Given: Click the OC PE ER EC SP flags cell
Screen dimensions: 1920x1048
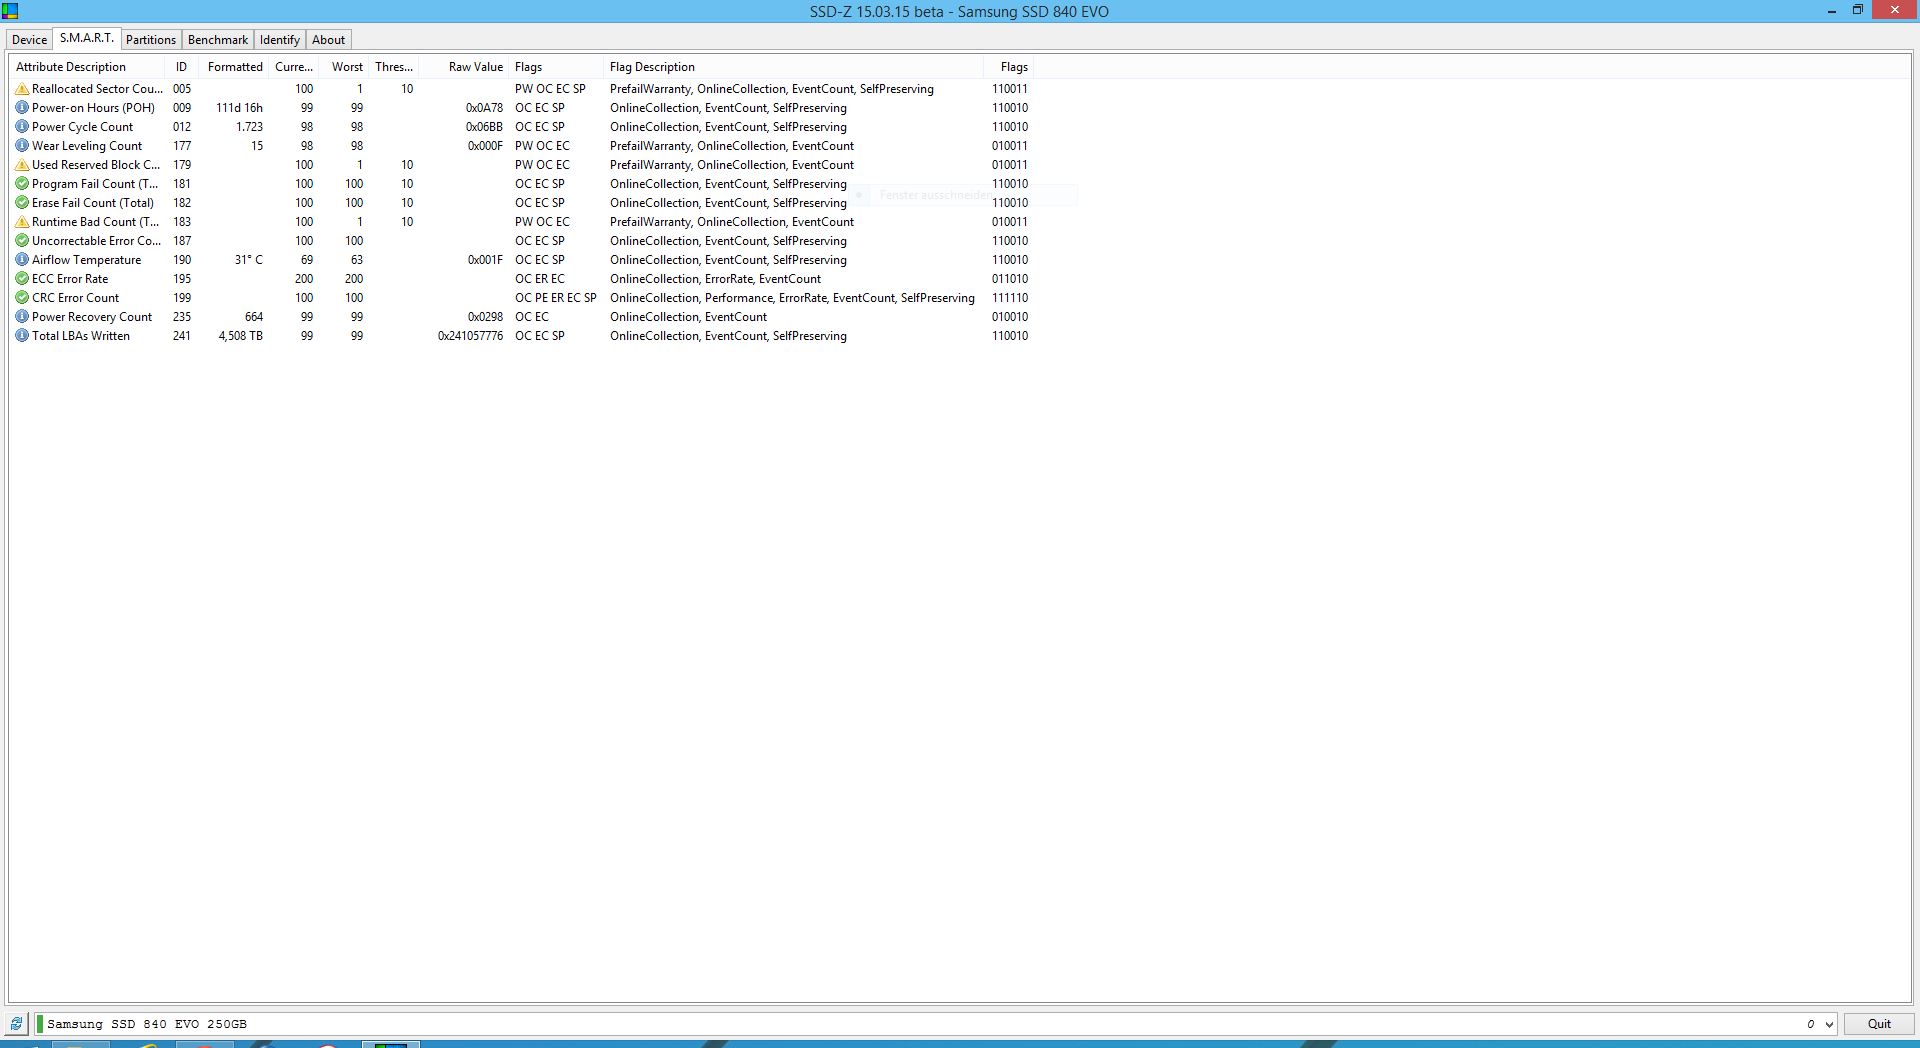Looking at the screenshot, I should [556, 298].
